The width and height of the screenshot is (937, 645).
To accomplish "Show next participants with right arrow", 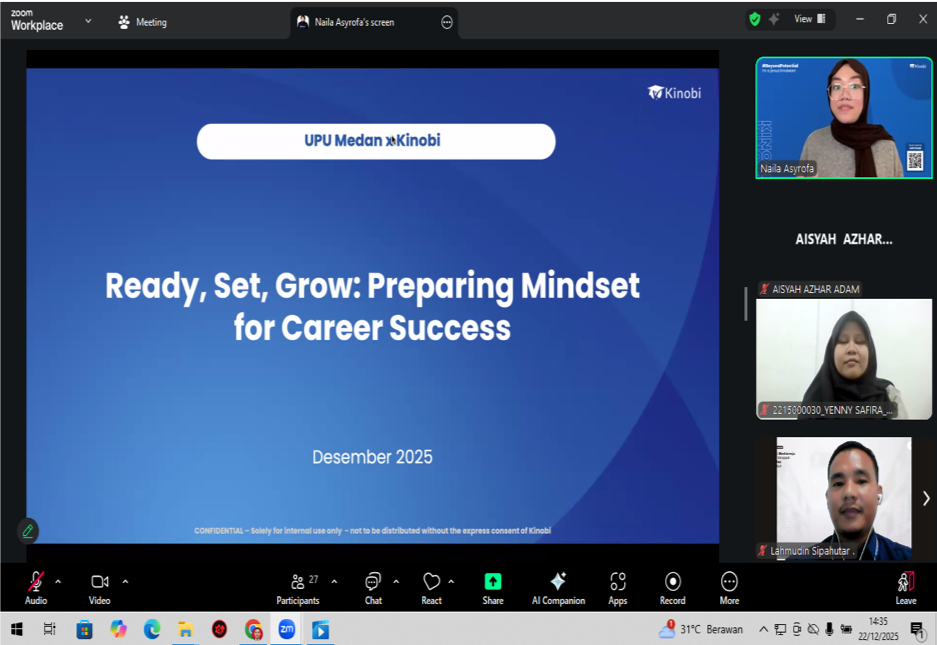I will (x=925, y=498).
